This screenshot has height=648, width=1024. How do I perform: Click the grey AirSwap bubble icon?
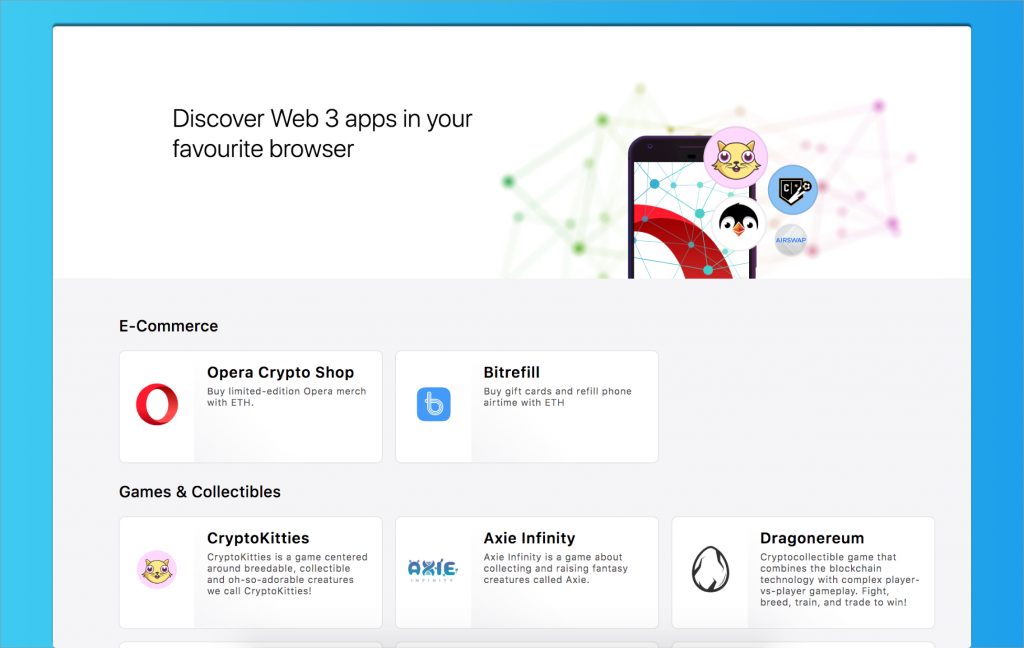[790, 240]
